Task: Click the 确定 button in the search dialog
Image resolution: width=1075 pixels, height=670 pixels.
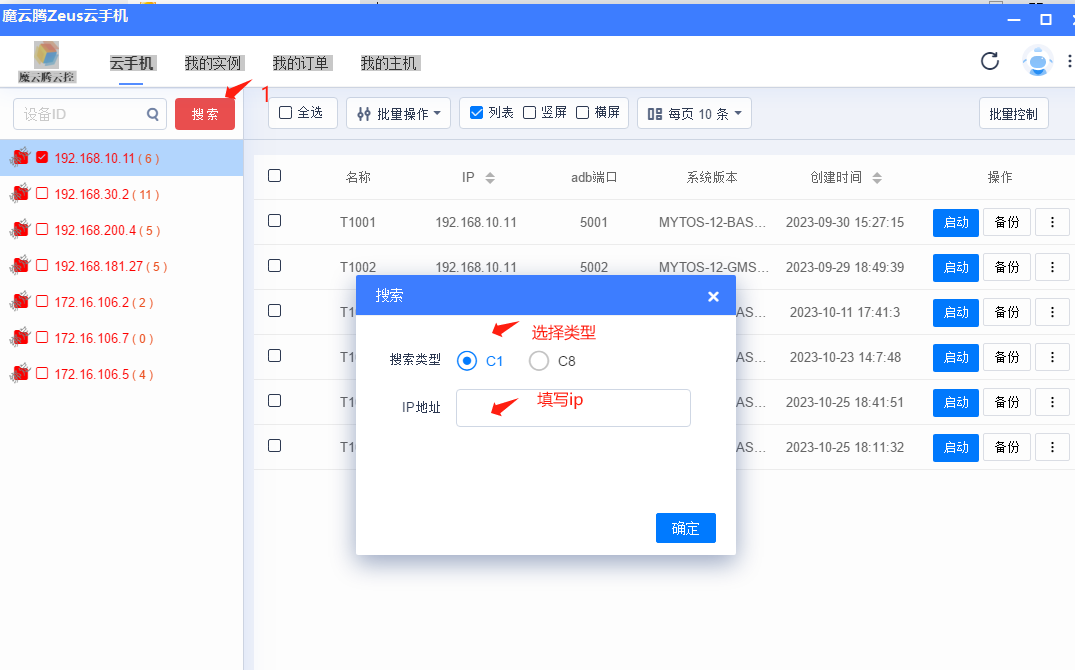Action: [x=685, y=528]
